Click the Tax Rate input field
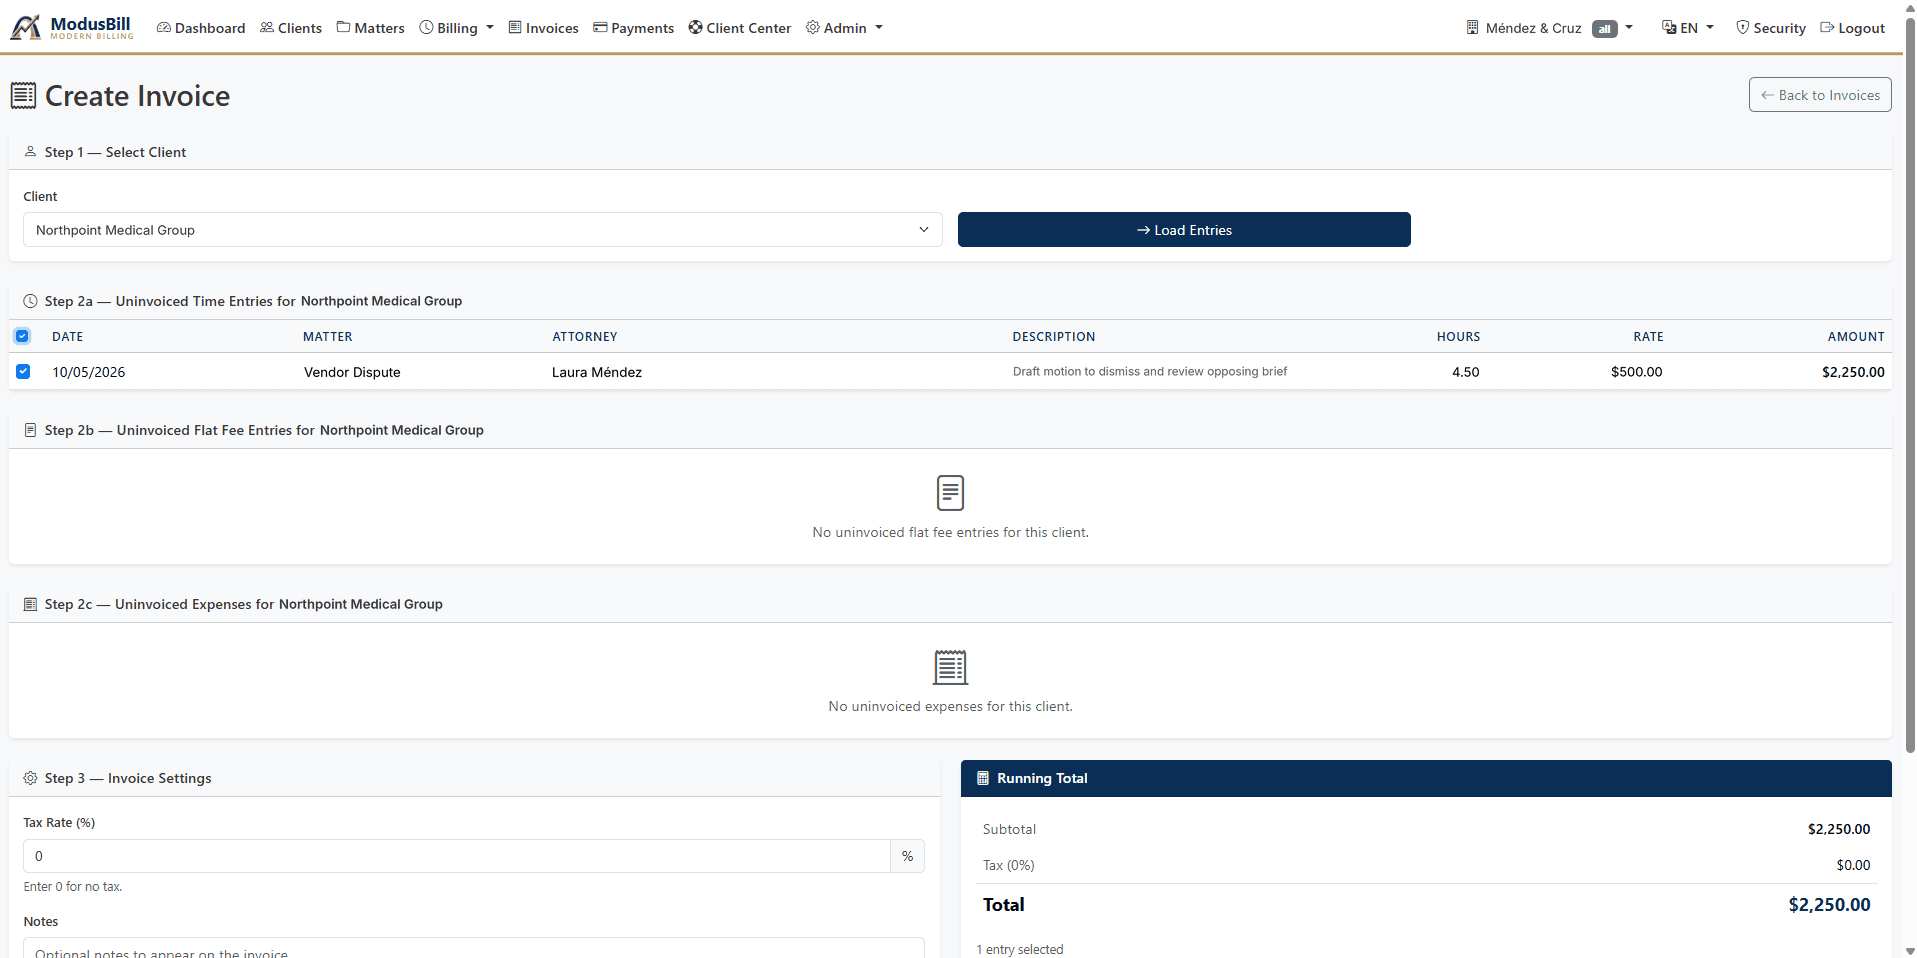 point(457,856)
